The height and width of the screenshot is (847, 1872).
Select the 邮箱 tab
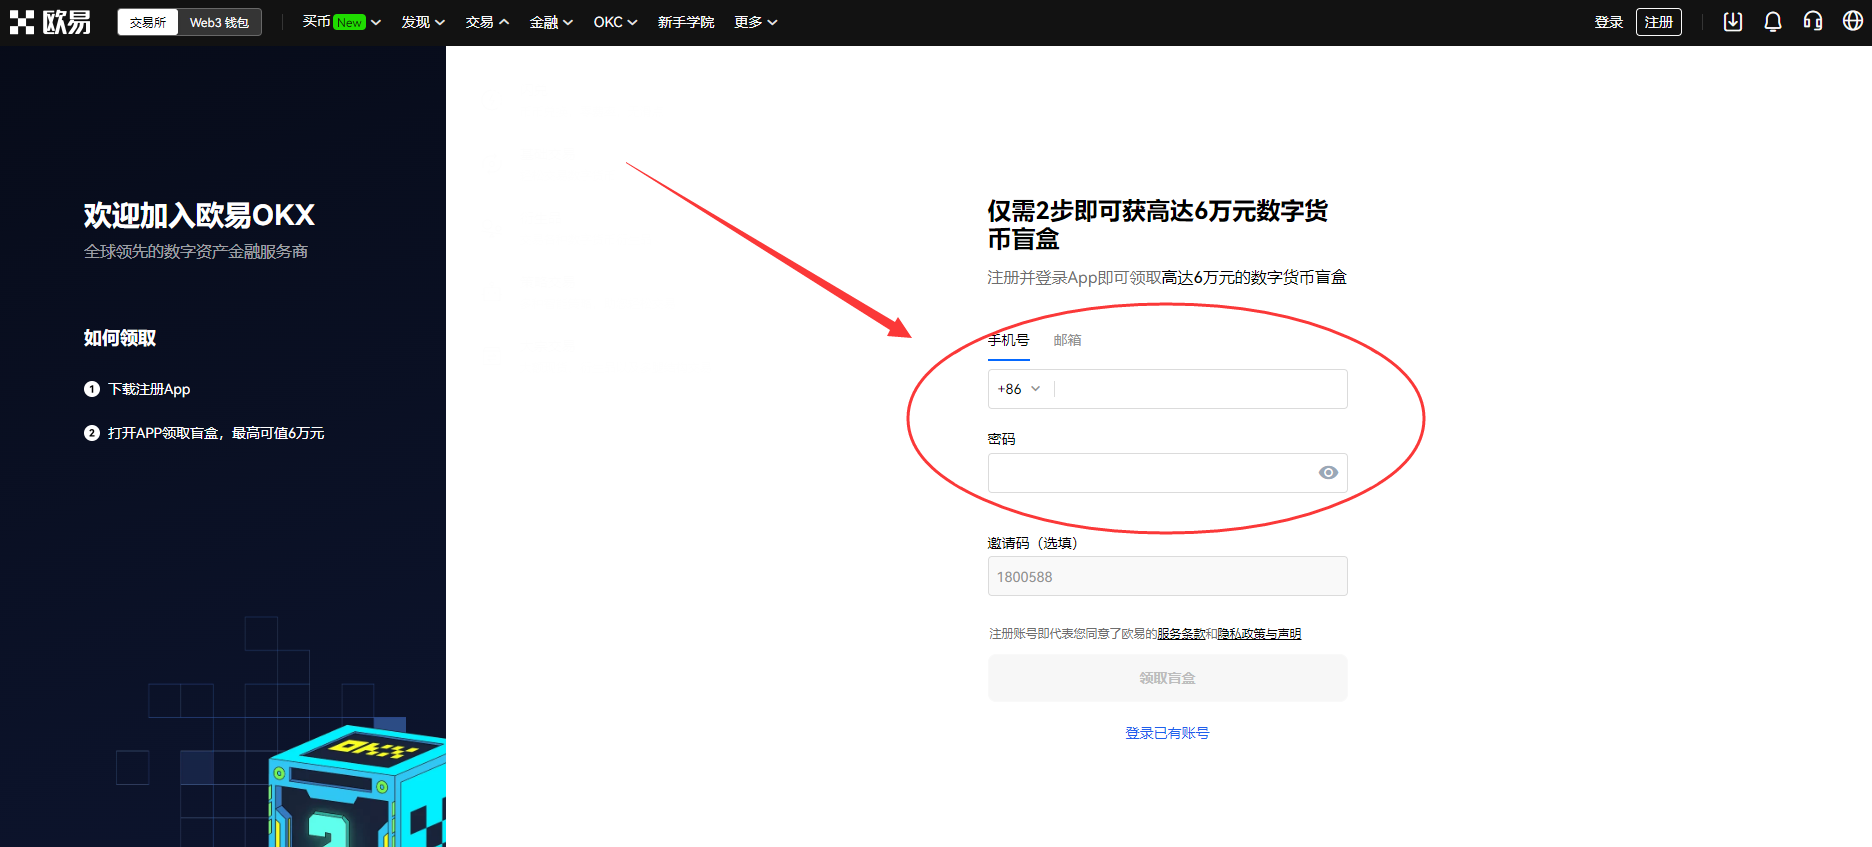tap(1067, 340)
